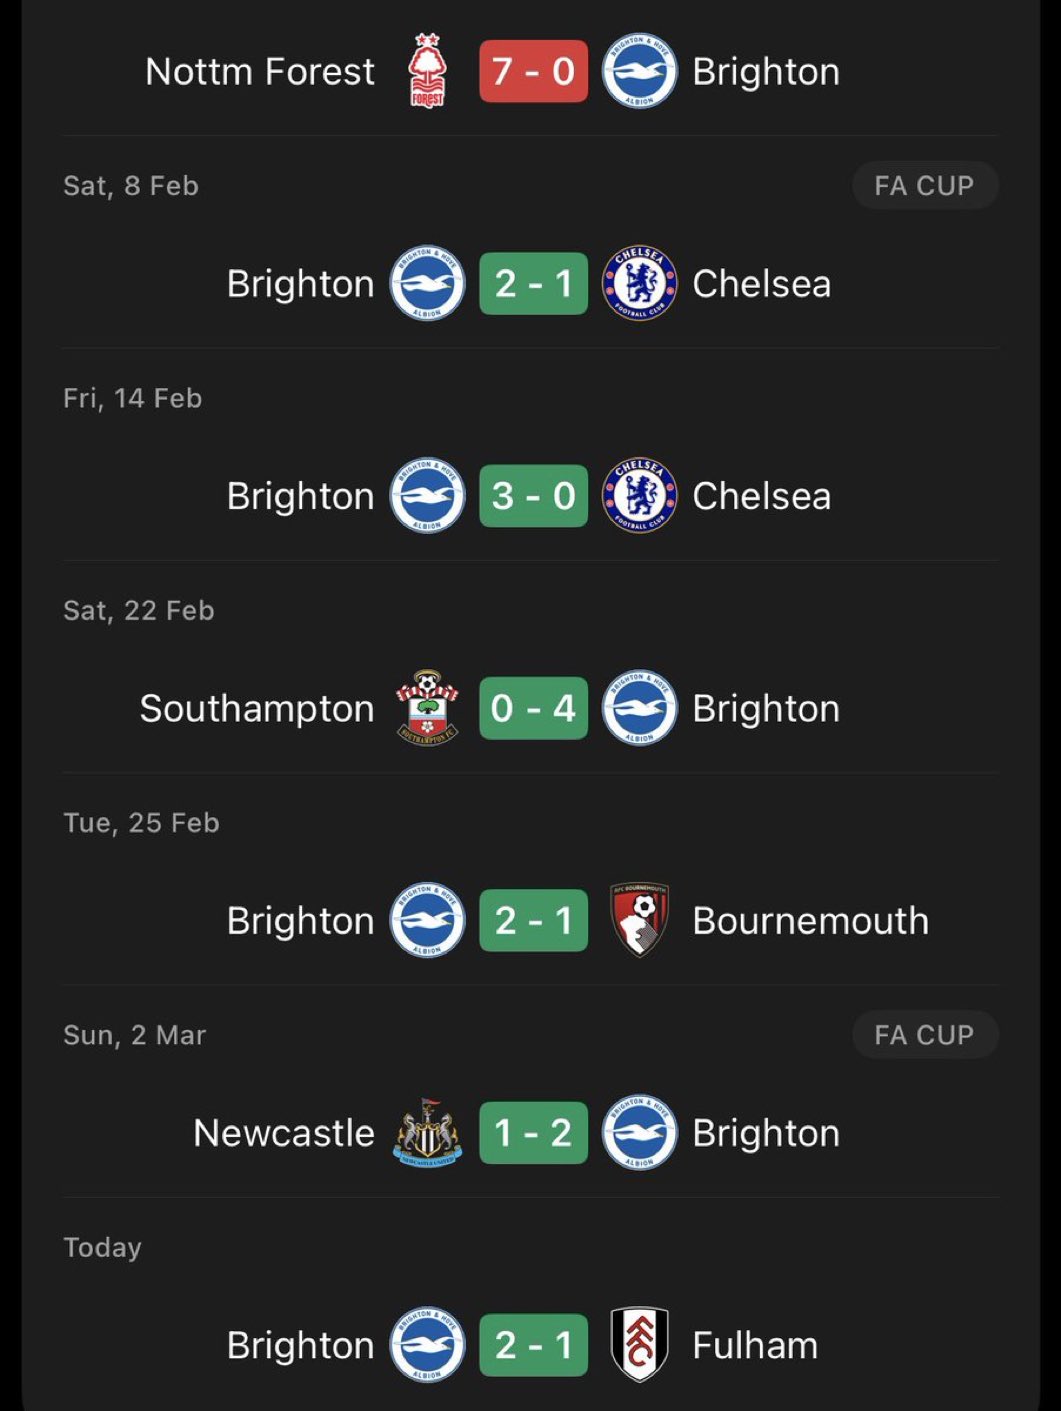Select the Today date header
1061x1411 pixels.
[102, 1247]
